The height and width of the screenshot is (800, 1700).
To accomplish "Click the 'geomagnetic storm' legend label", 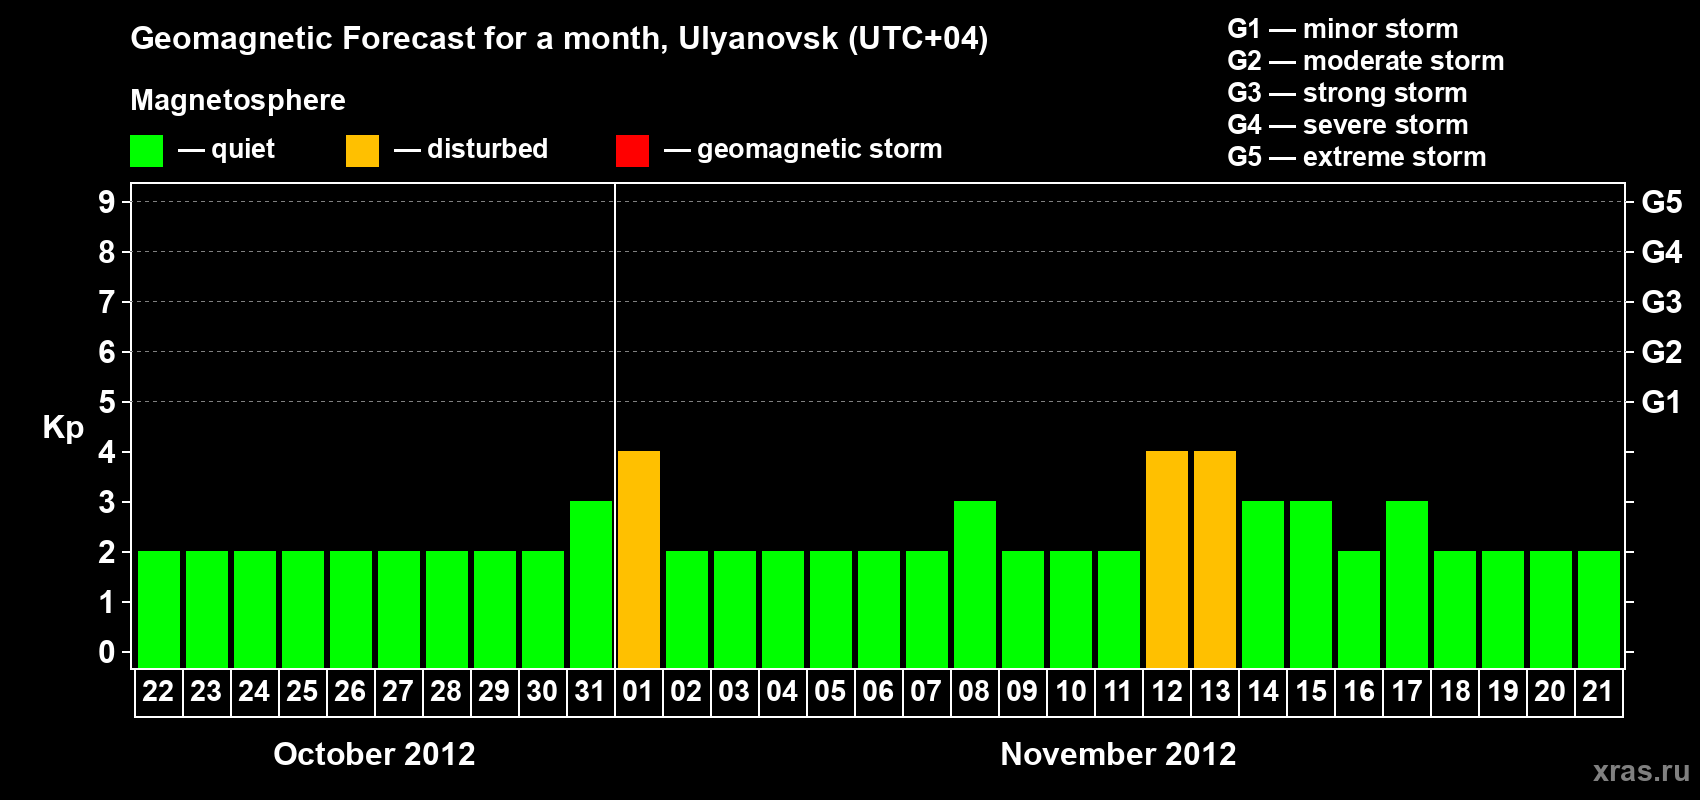I will click(x=819, y=149).
